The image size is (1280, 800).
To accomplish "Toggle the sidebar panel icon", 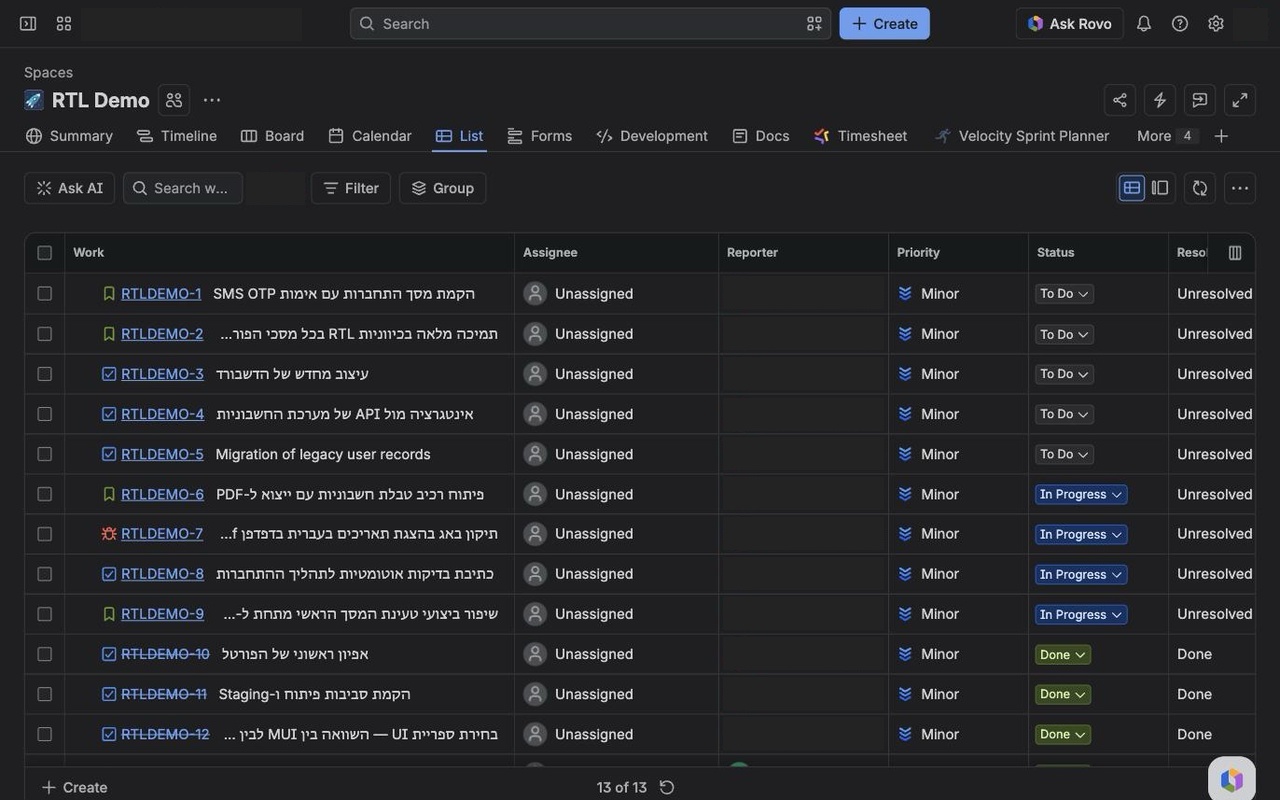I will point(28,23).
